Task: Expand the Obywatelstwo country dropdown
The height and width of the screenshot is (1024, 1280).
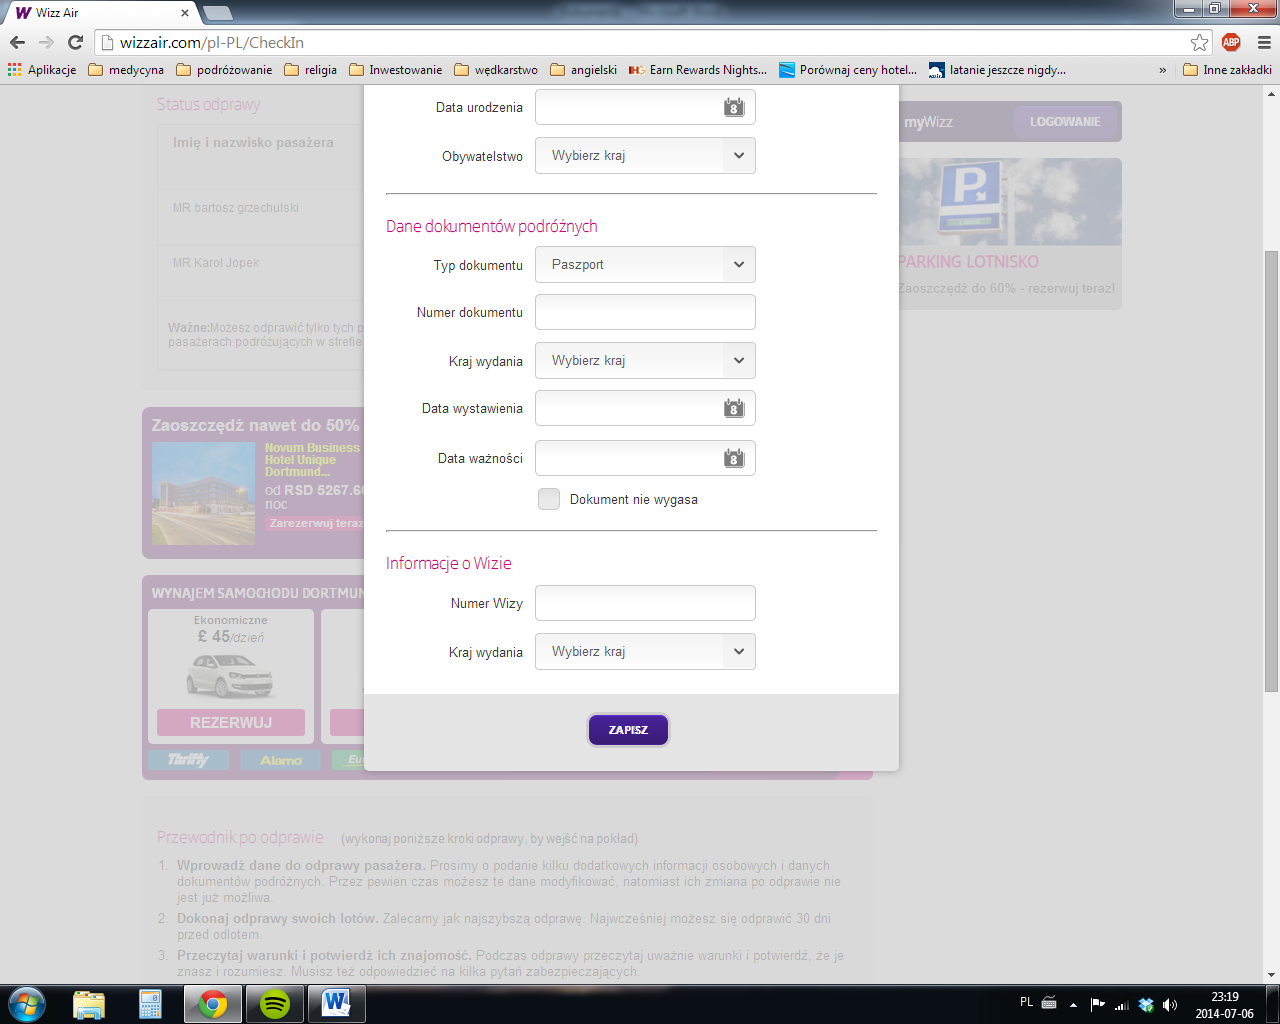Action: click(645, 156)
